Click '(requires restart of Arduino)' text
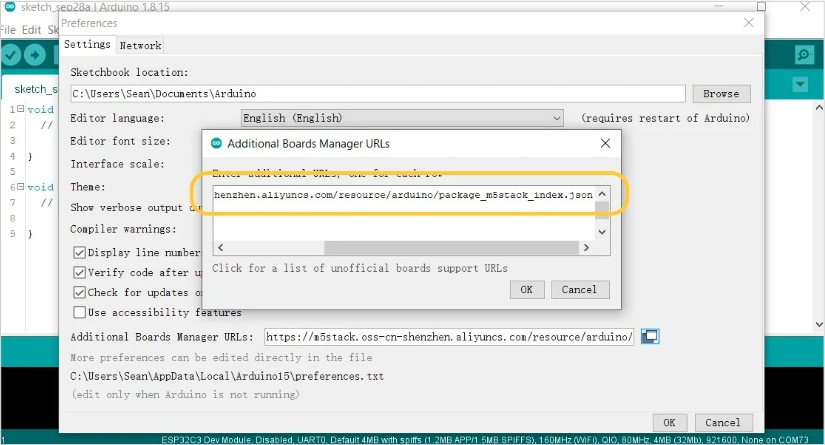 tap(666, 118)
